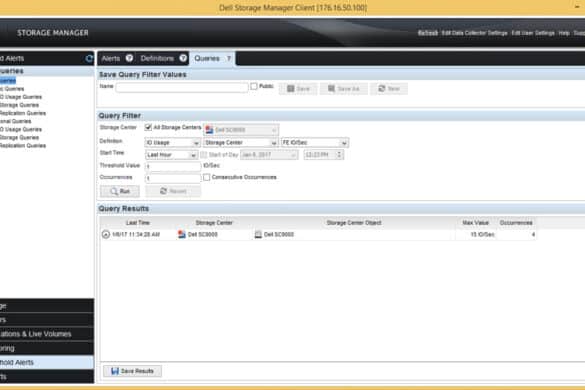Toggle the Start of Day checkbox
585x390 pixels.
(x=204, y=155)
